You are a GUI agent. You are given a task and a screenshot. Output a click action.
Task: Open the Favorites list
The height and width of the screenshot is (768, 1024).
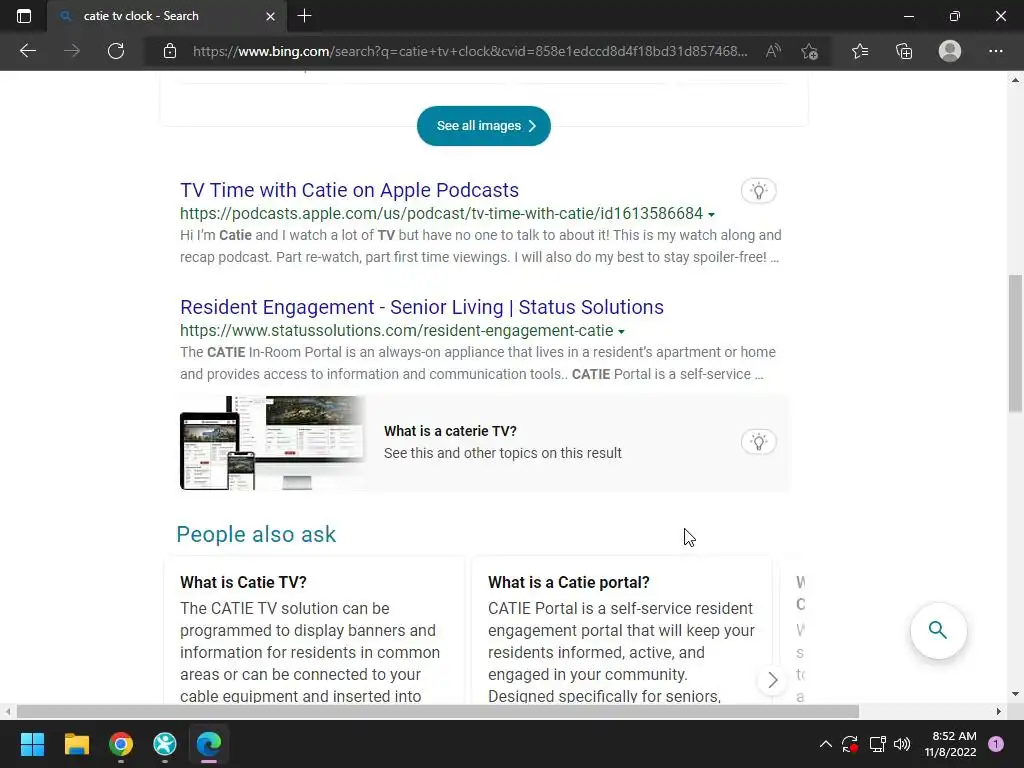(860, 51)
